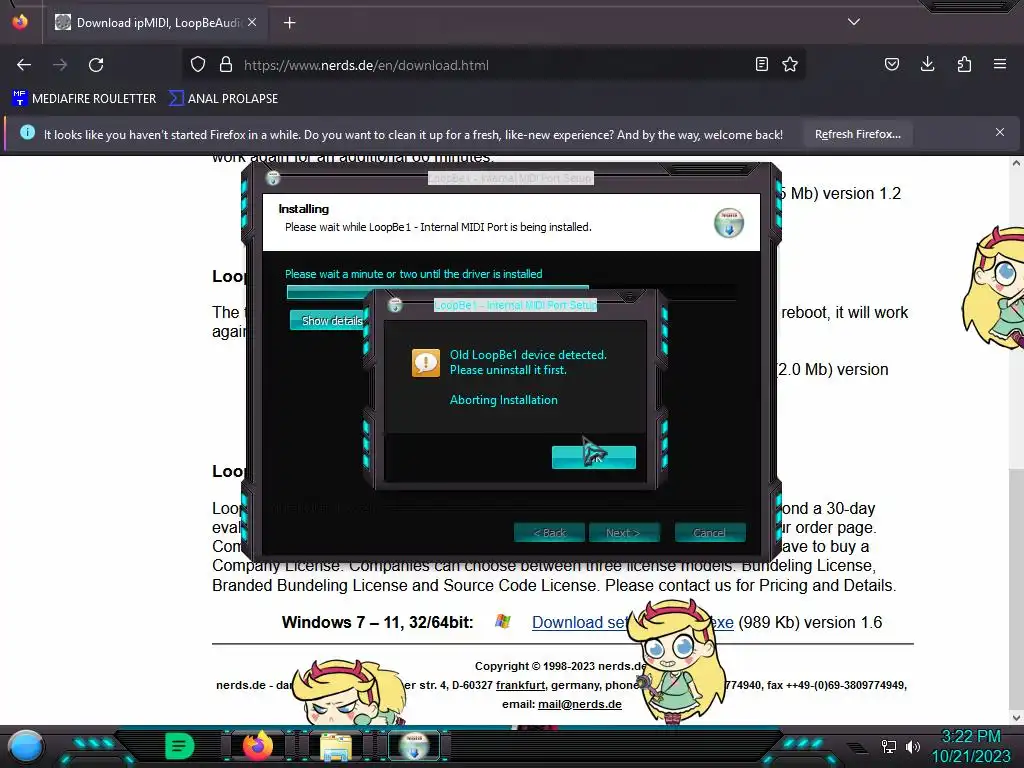The width and height of the screenshot is (1024, 768).
Task: Click the frankfurt link in footer
Action: pyautogui.click(x=520, y=685)
